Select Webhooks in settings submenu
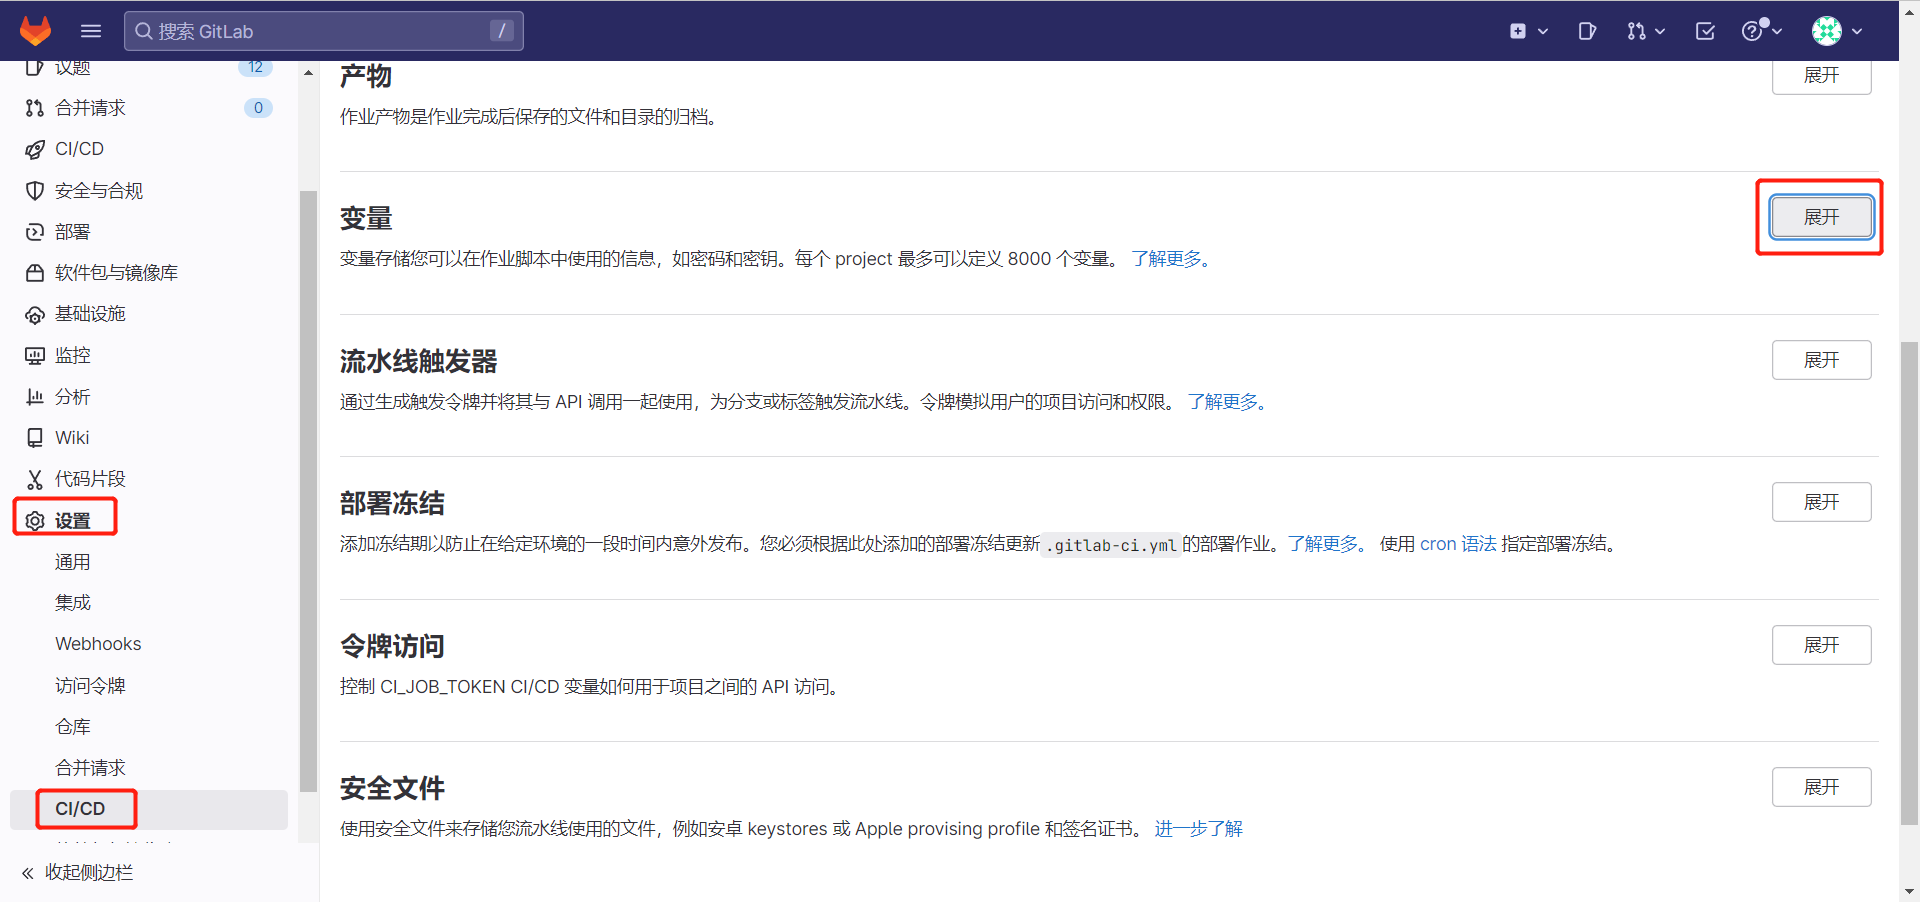Image resolution: width=1920 pixels, height=902 pixels. (x=98, y=644)
